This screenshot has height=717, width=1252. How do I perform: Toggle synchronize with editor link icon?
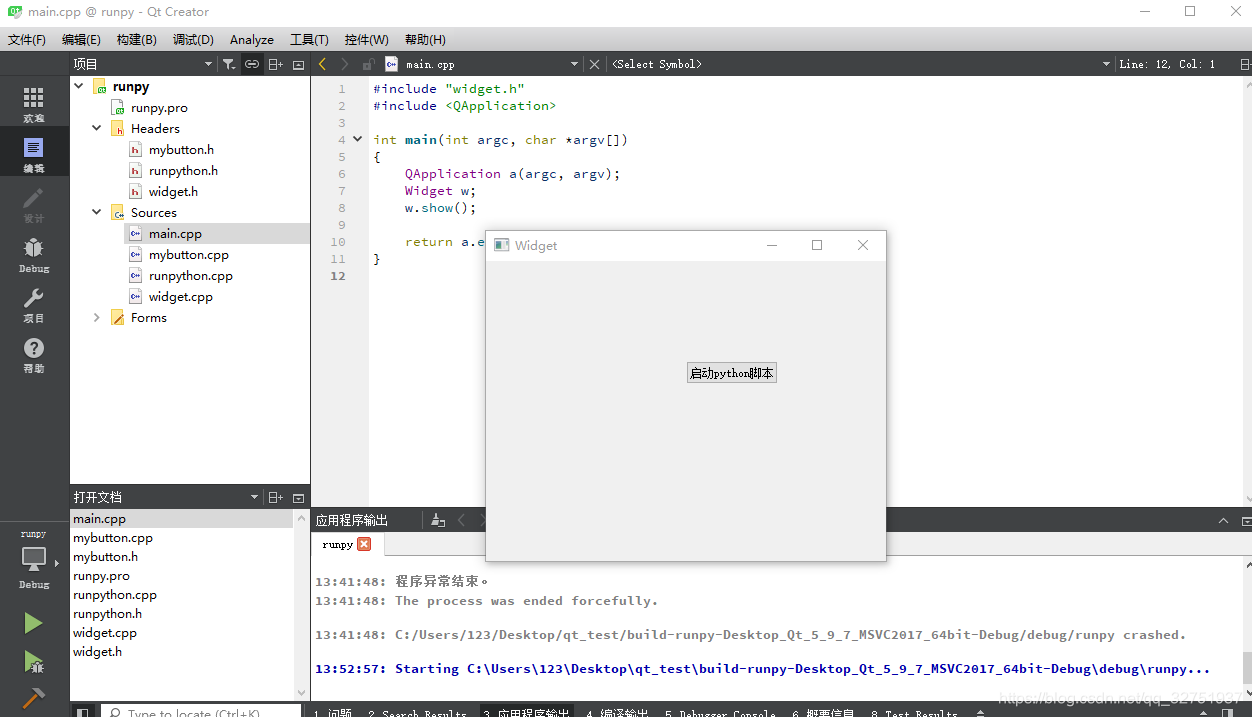(x=250, y=63)
